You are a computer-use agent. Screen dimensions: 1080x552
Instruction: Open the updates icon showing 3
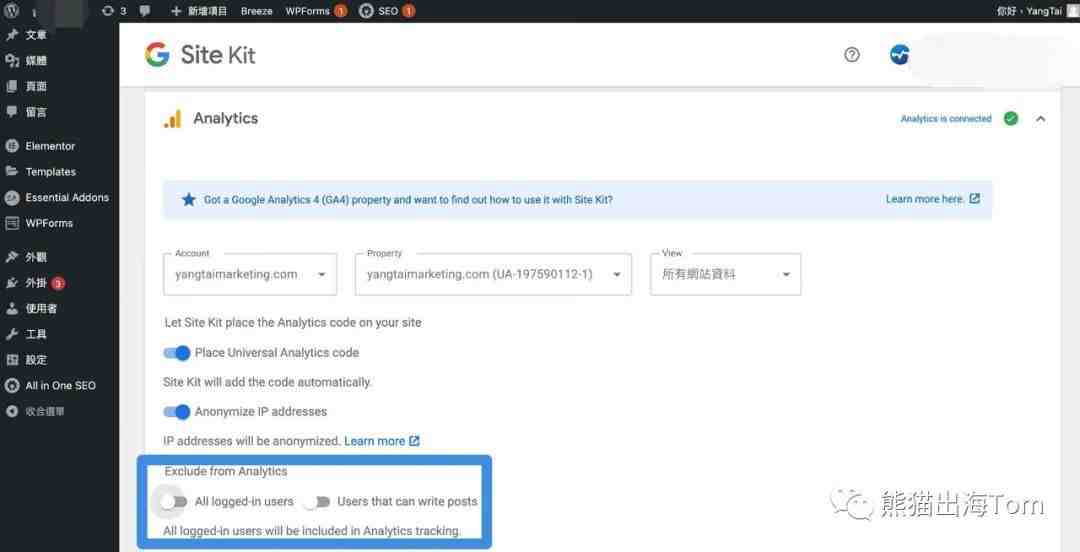[x=114, y=11]
